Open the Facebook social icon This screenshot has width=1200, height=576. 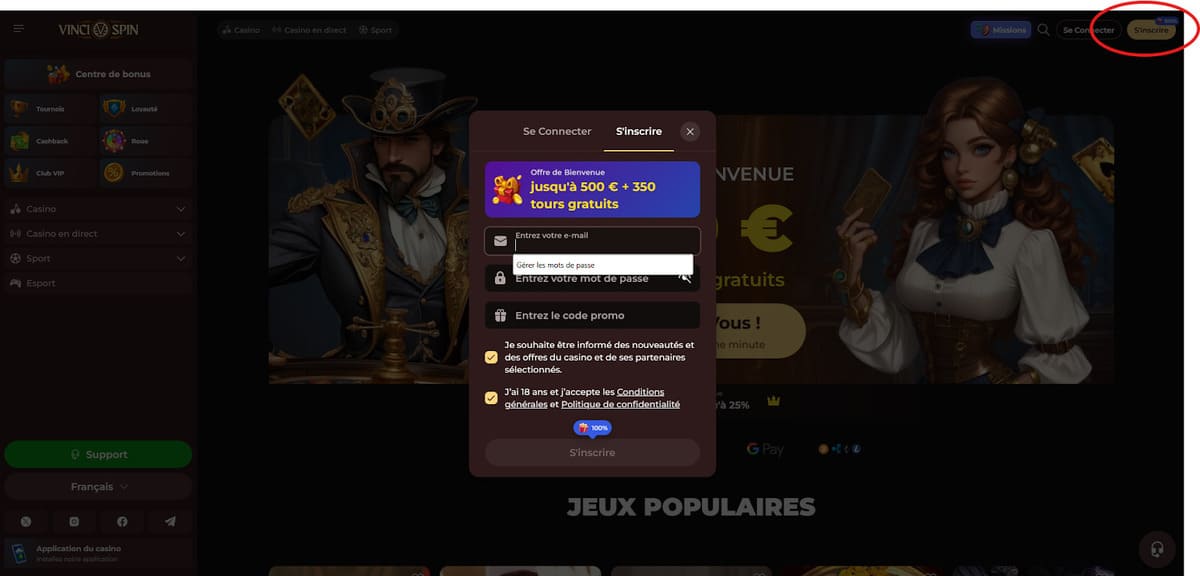coord(122,522)
